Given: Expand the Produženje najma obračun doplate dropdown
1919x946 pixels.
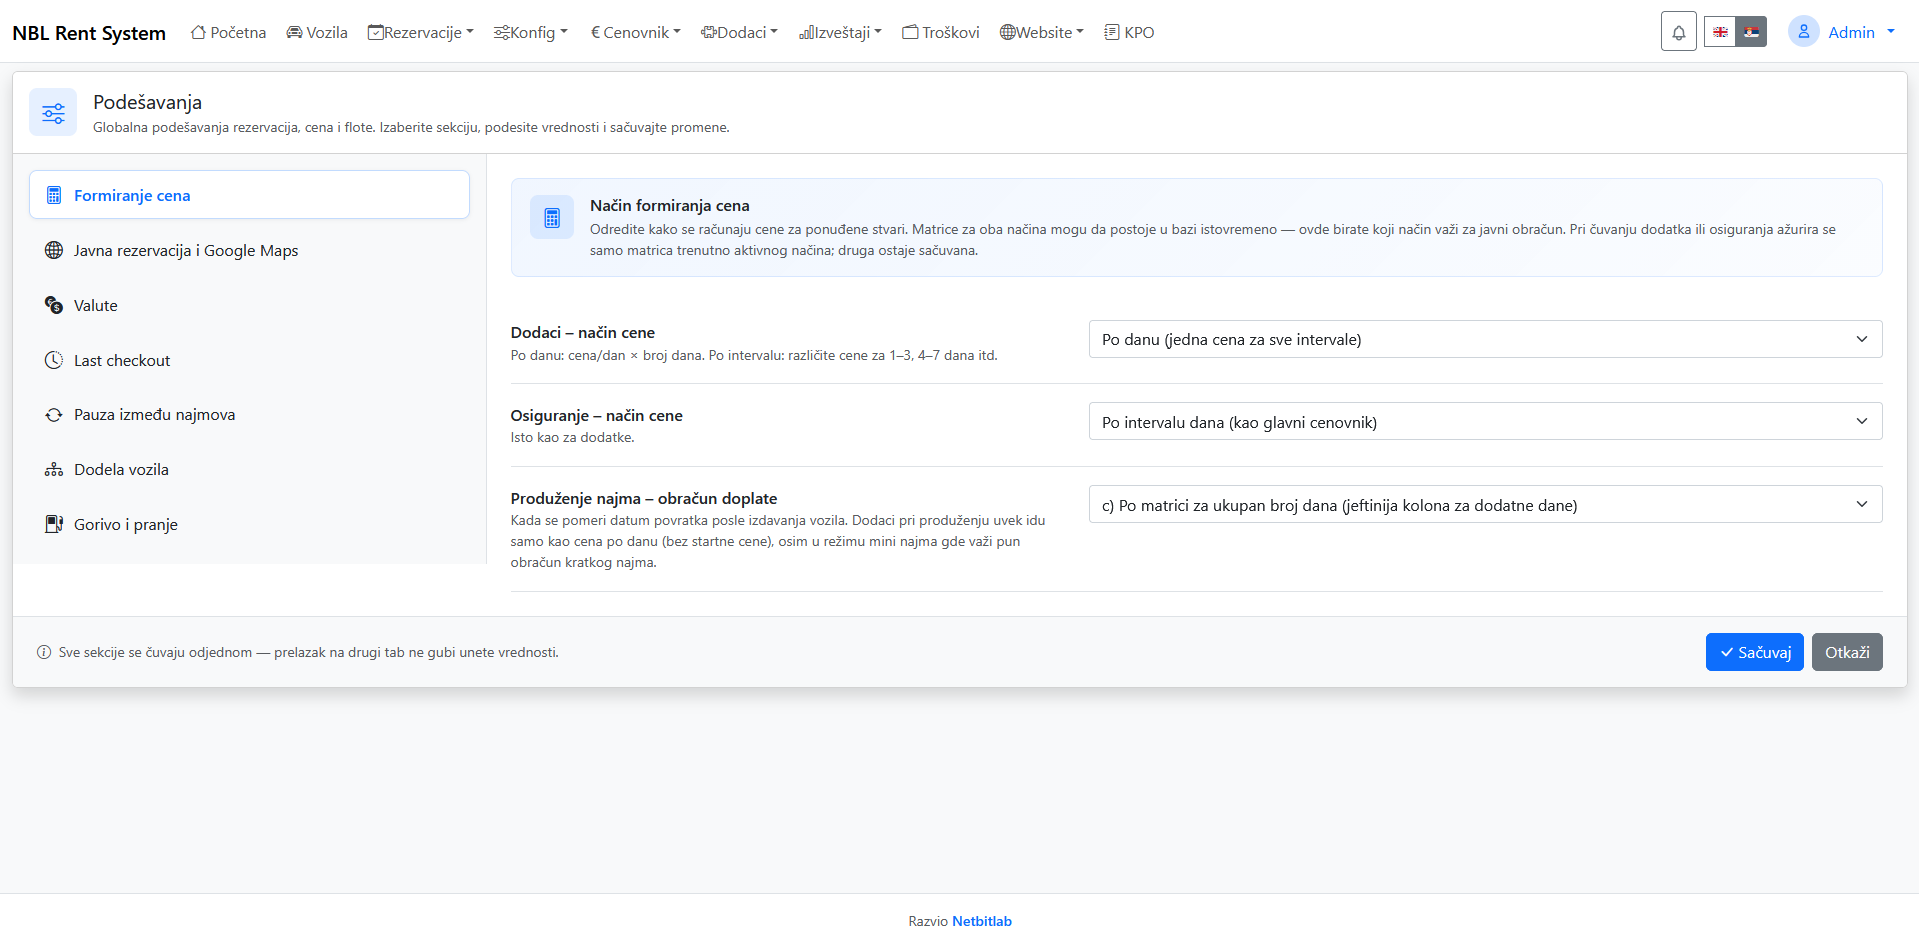Looking at the screenshot, I should point(1485,505).
